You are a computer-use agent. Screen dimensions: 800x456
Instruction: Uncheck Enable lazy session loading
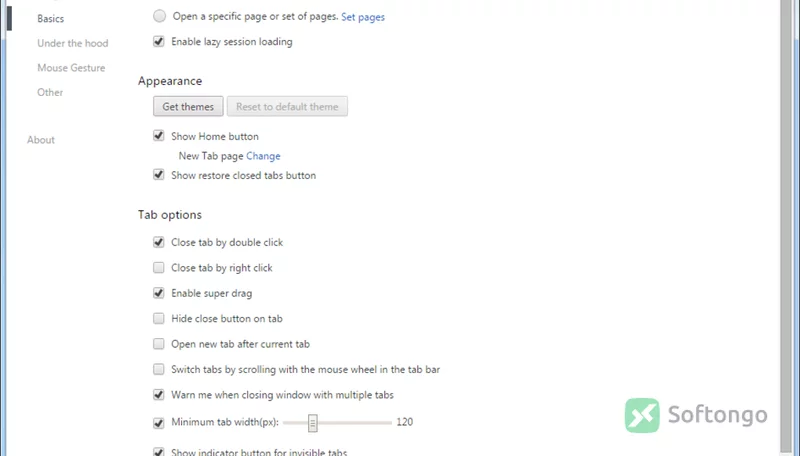pos(159,42)
